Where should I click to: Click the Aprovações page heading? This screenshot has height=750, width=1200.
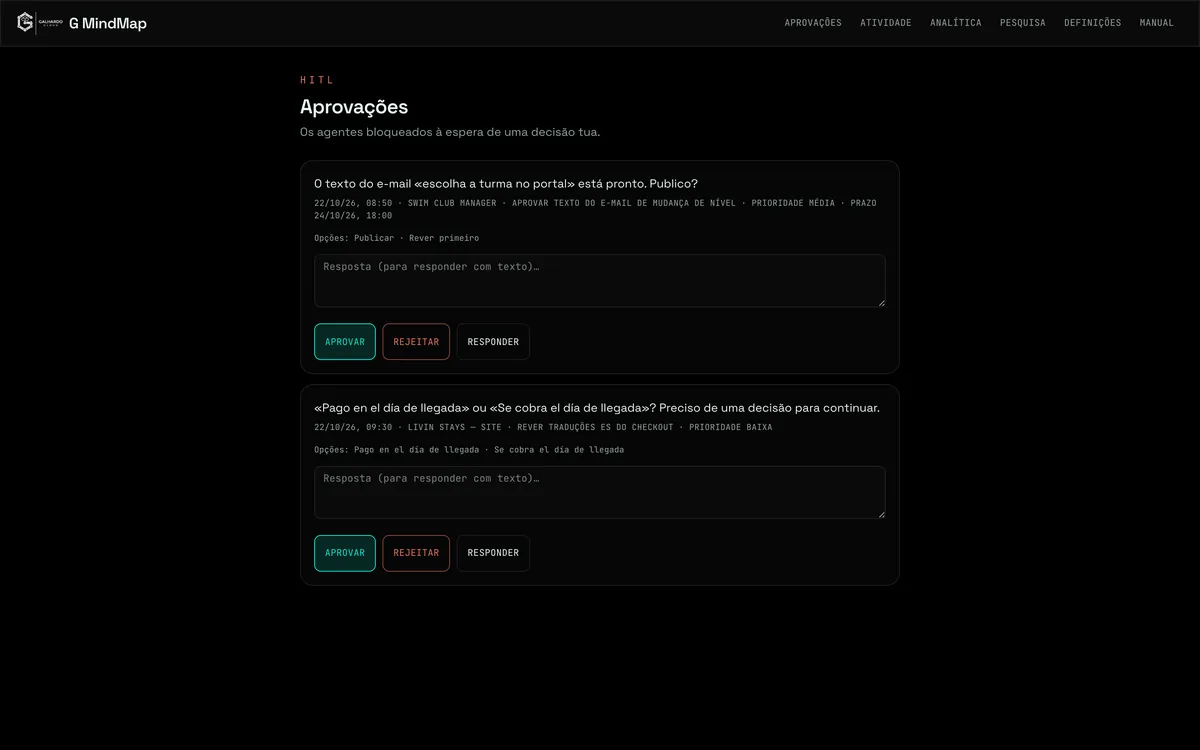tap(354, 107)
